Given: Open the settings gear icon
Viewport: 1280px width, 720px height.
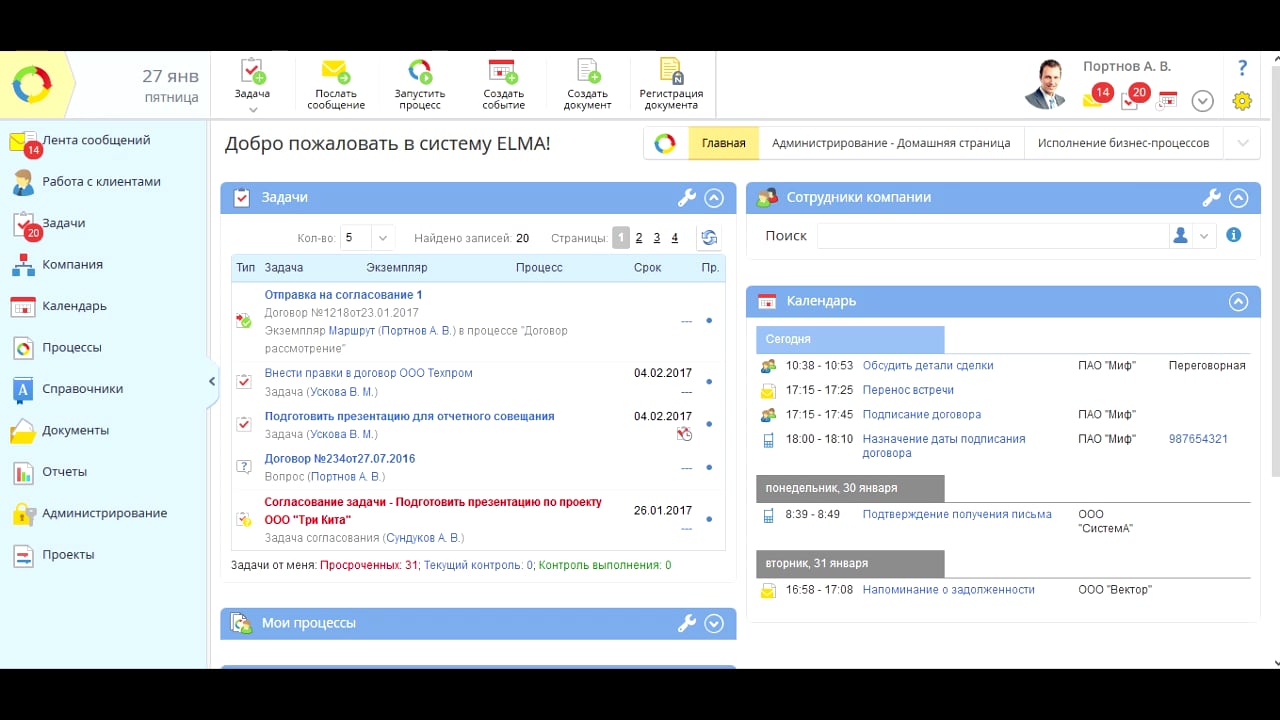Looking at the screenshot, I should tap(1242, 101).
